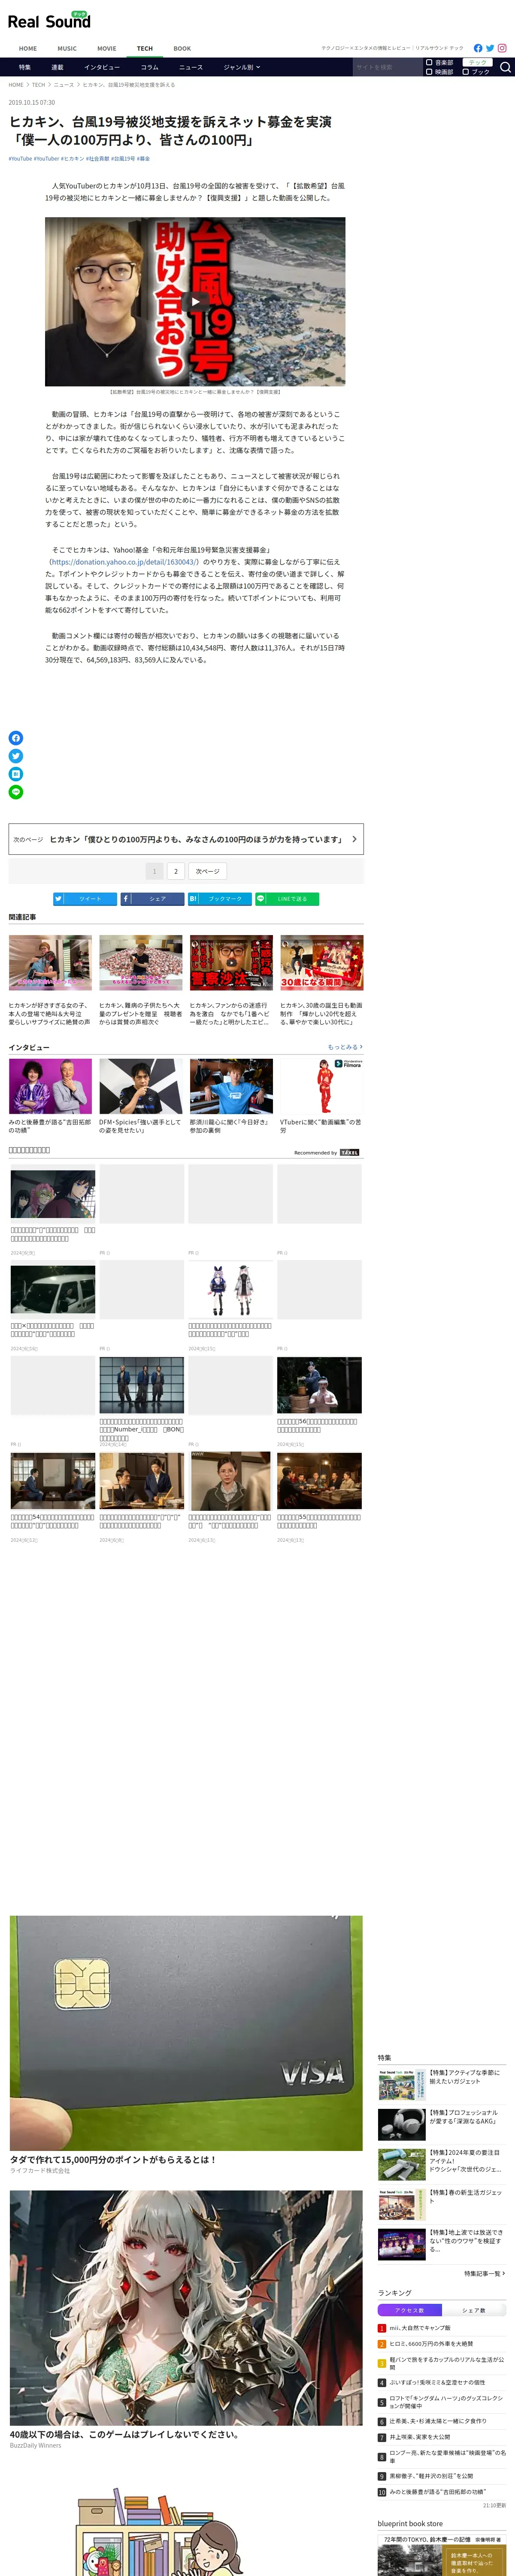
Task: Select インタビュー in navigation bar
Action: pyautogui.click(x=102, y=67)
